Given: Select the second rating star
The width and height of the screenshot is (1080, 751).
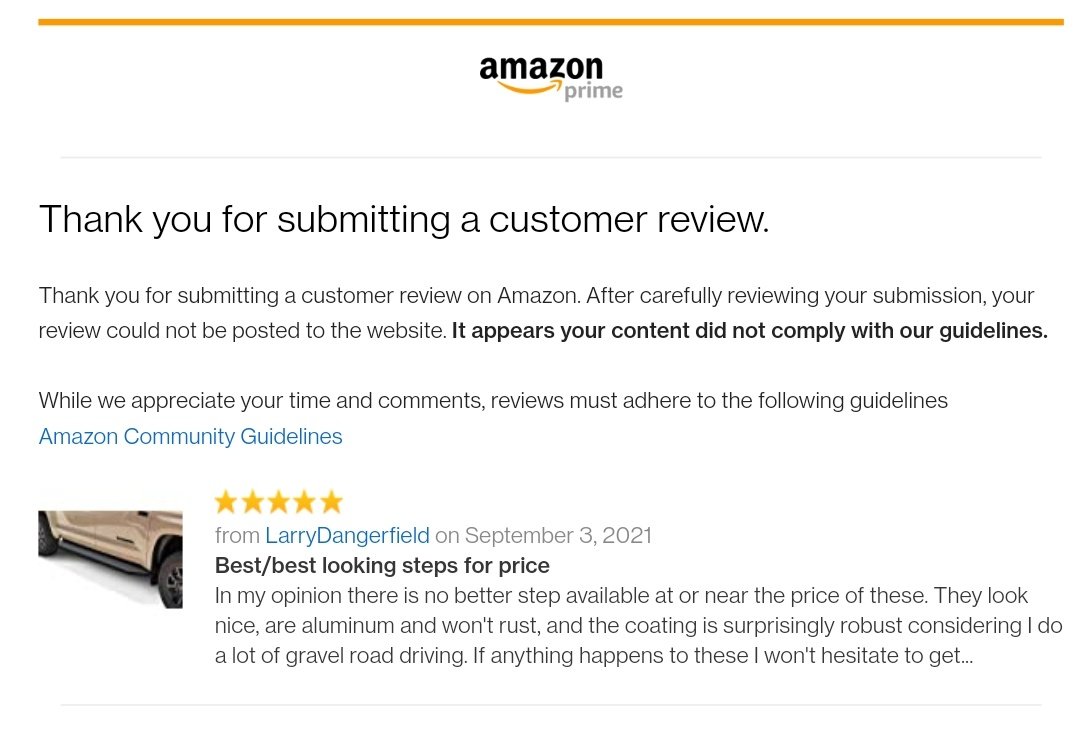Looking at the screenshot, I should (252, 502).
